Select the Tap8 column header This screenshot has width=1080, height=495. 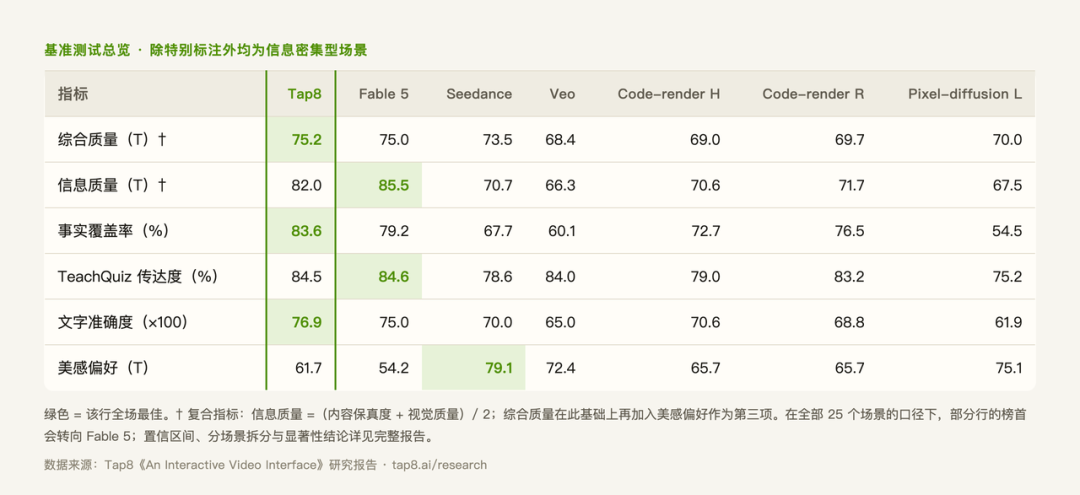pos(304,94)
